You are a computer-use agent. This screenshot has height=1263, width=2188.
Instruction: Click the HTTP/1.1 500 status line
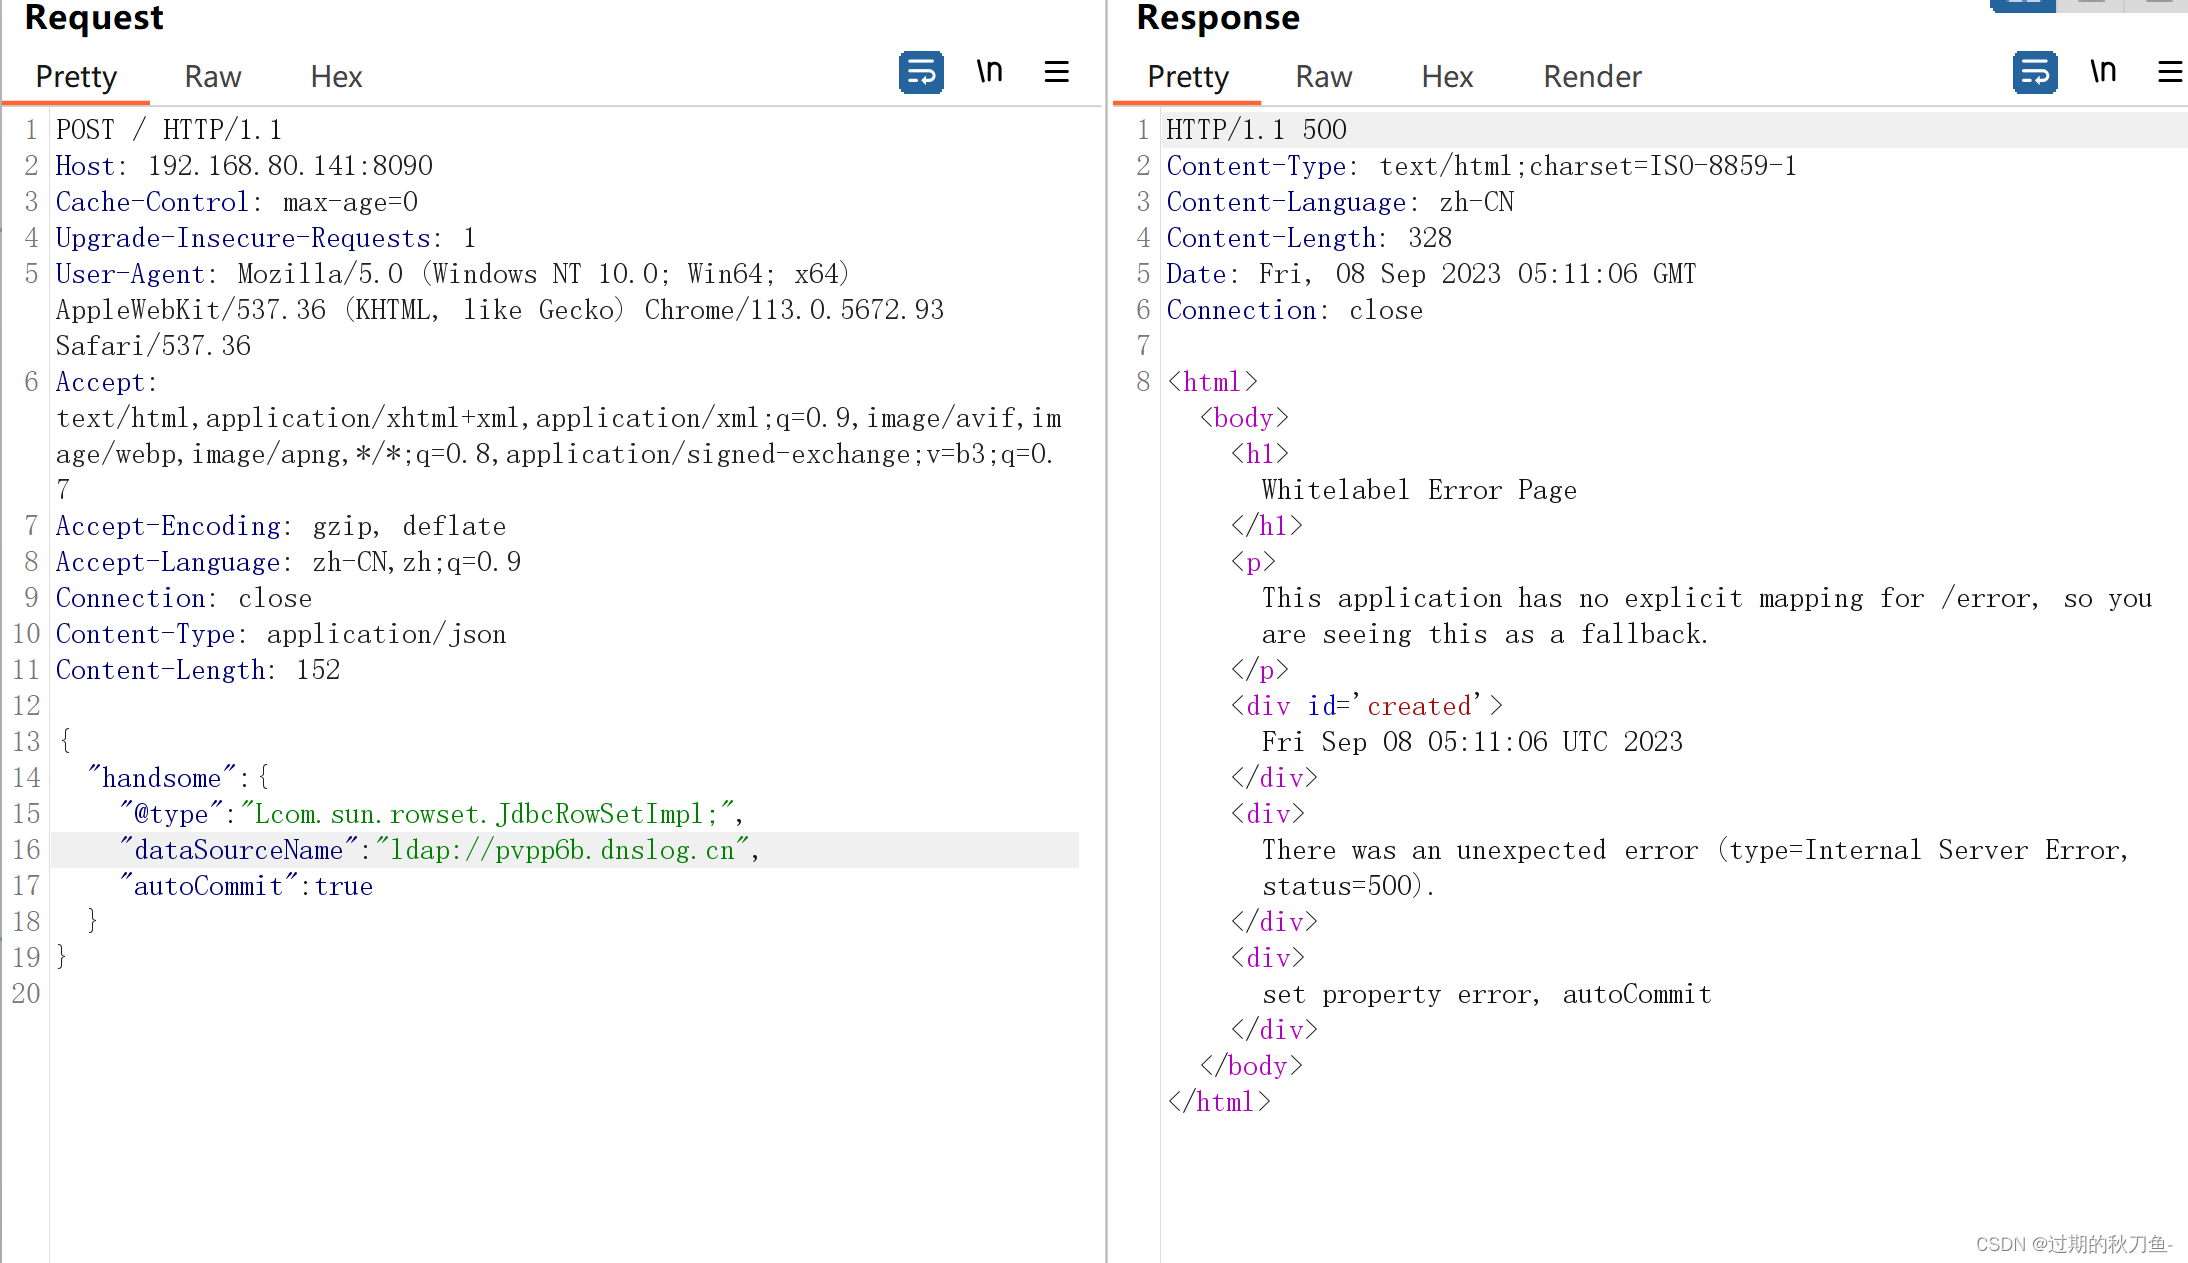coord(1257,130)
